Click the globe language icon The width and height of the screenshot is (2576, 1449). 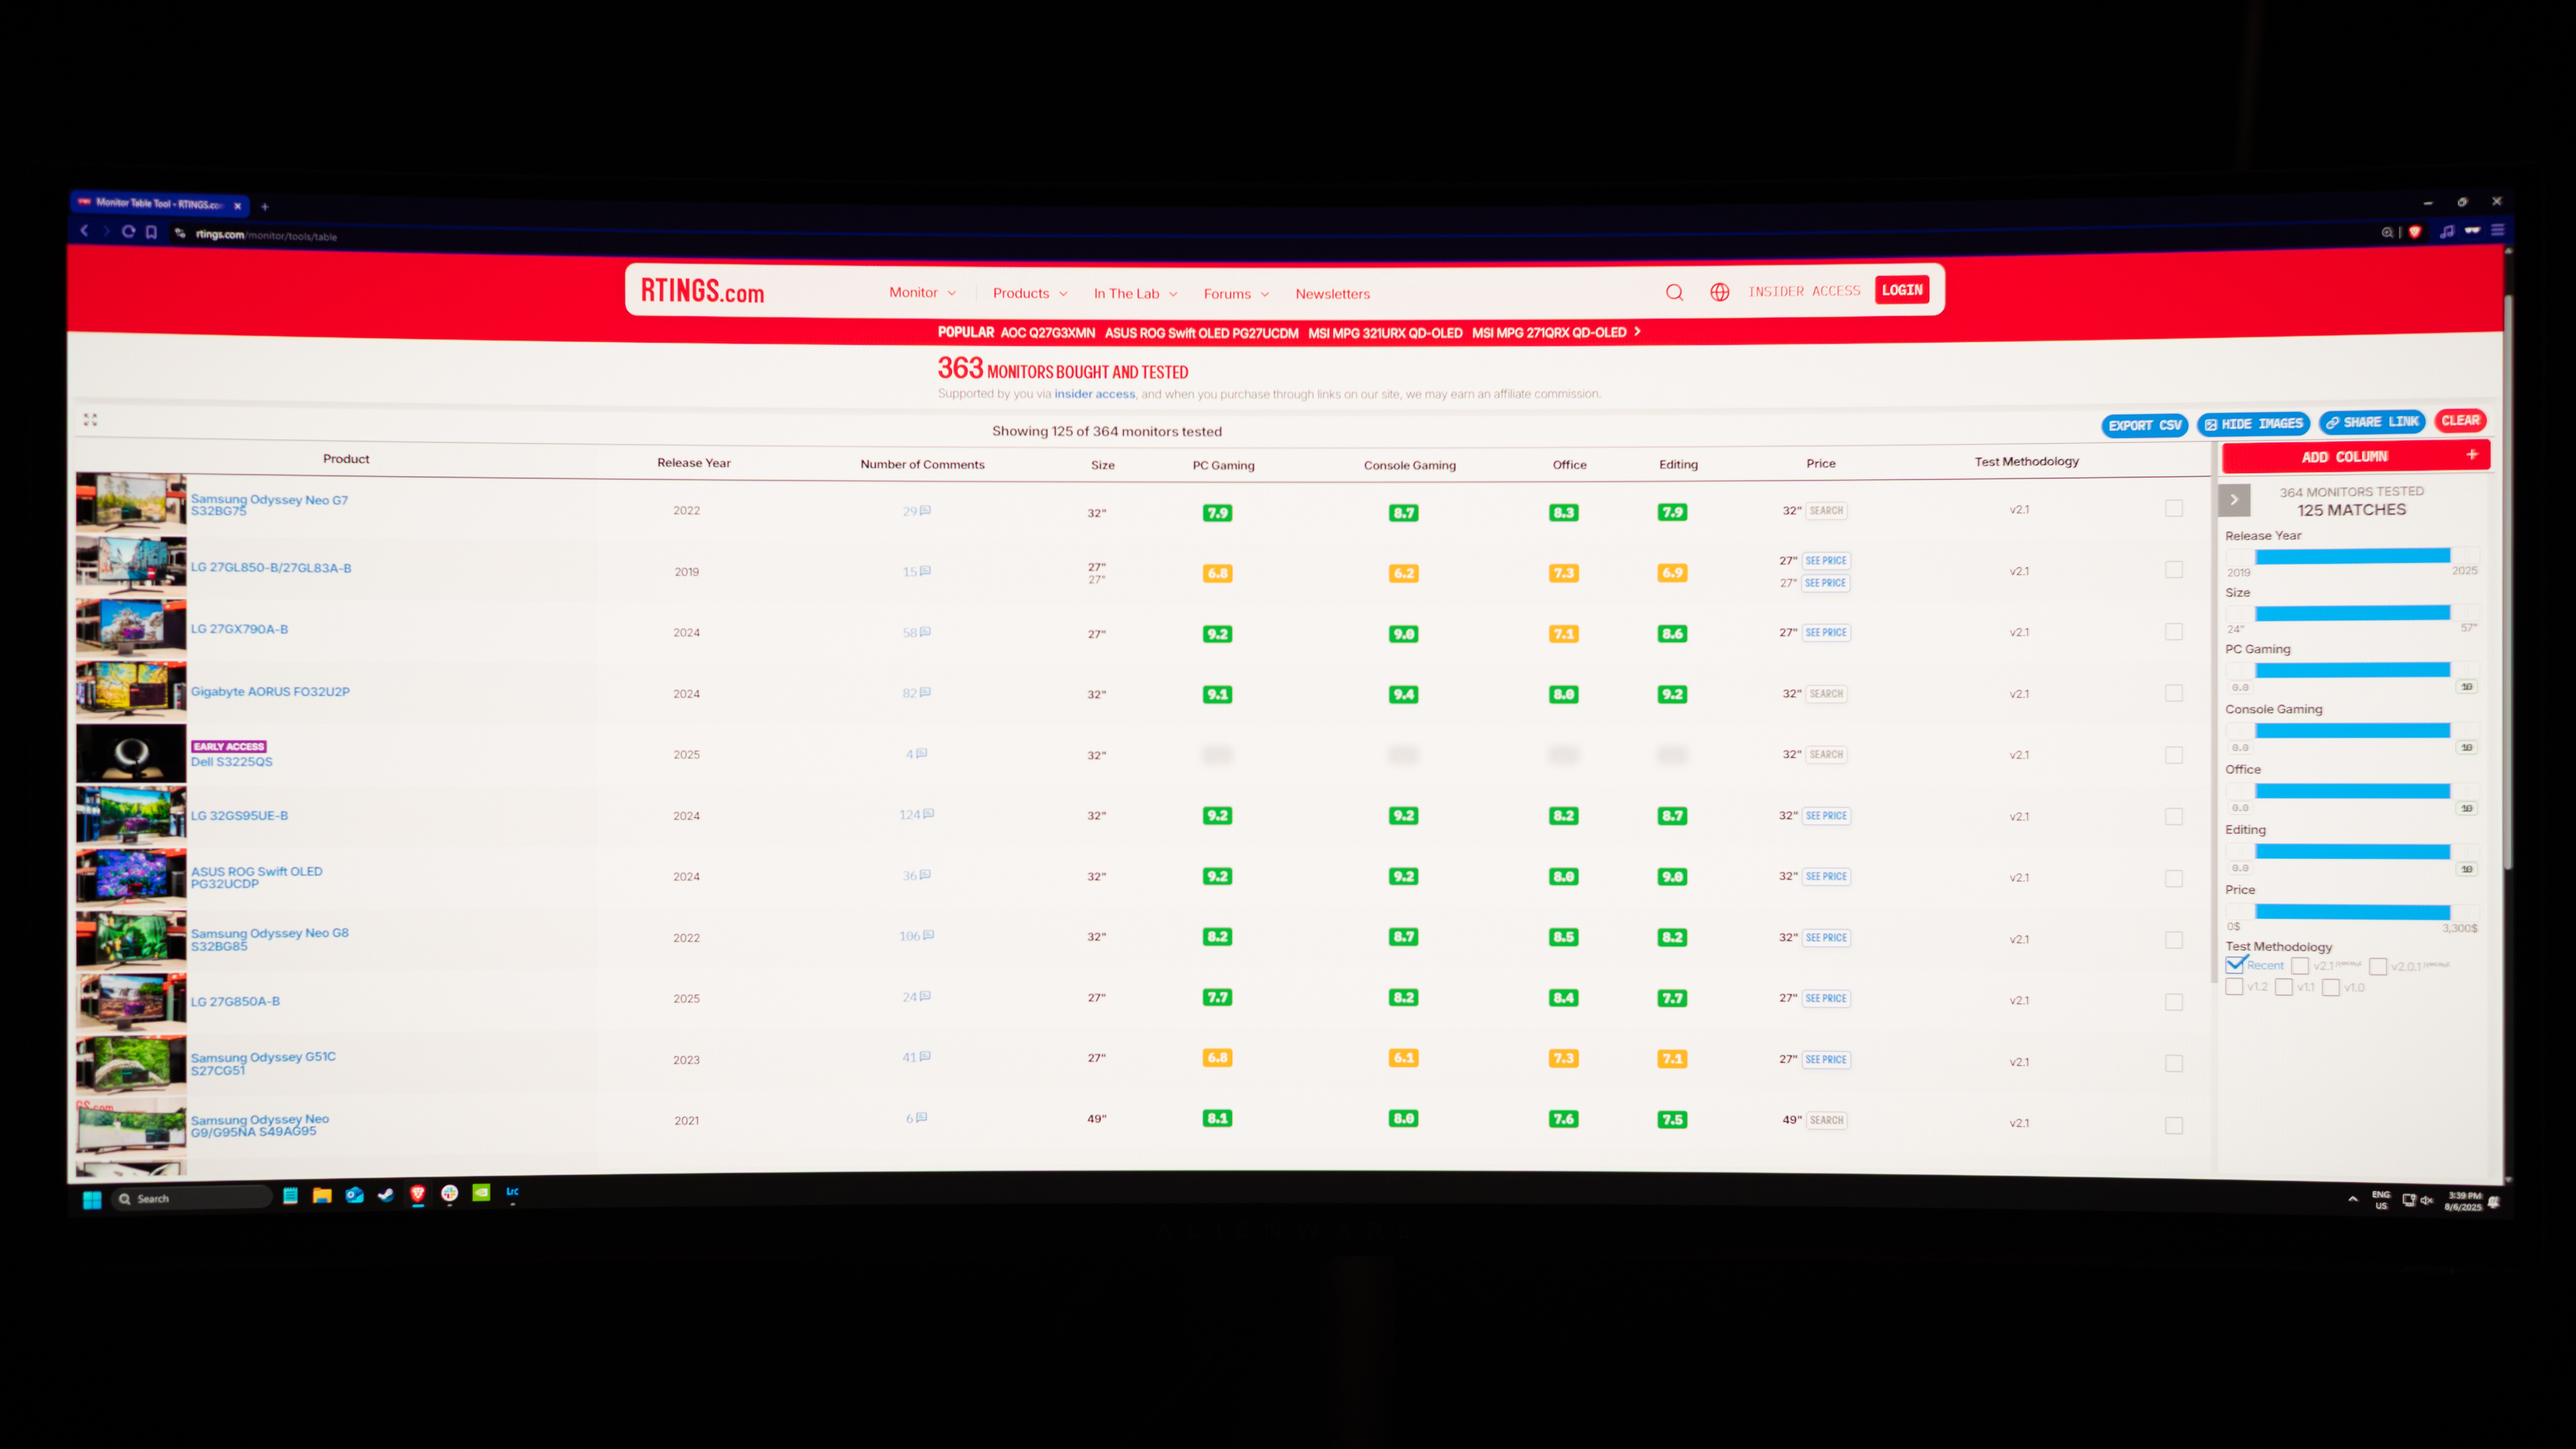coord(1719,292)
